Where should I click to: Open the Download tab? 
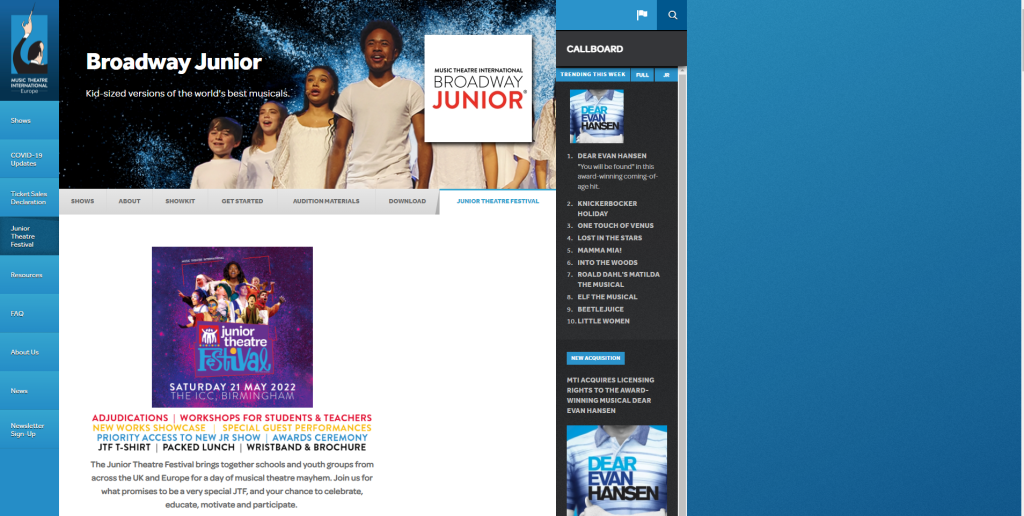click(407, 201)
